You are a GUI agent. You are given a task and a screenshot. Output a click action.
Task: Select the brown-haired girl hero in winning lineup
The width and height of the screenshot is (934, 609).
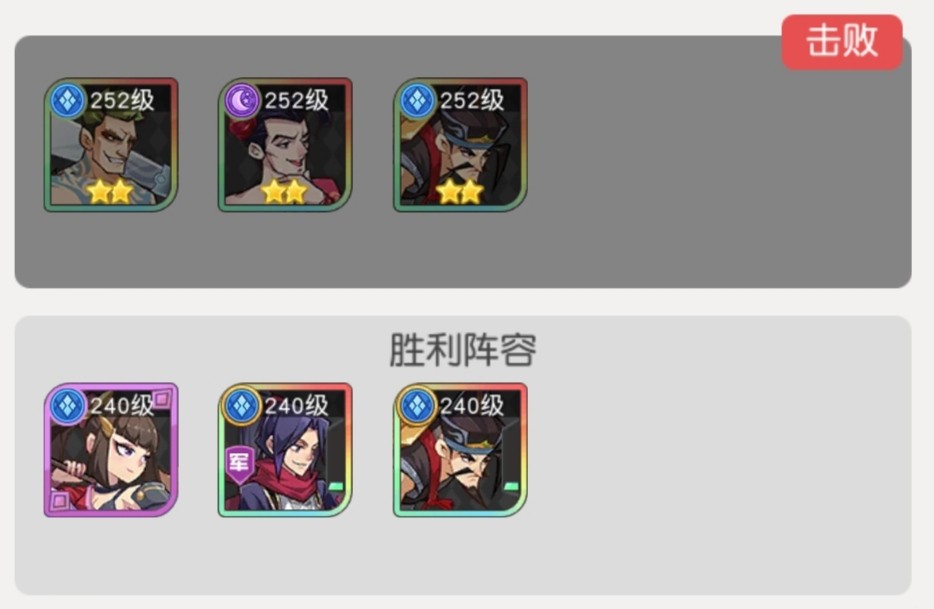pyautogui.click(x=111, y=450)
